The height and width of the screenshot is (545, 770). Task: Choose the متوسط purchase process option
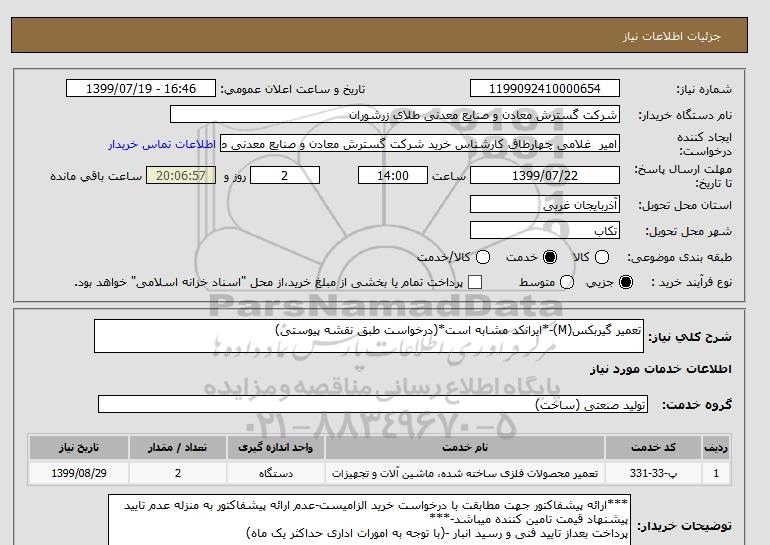(567, 282)
